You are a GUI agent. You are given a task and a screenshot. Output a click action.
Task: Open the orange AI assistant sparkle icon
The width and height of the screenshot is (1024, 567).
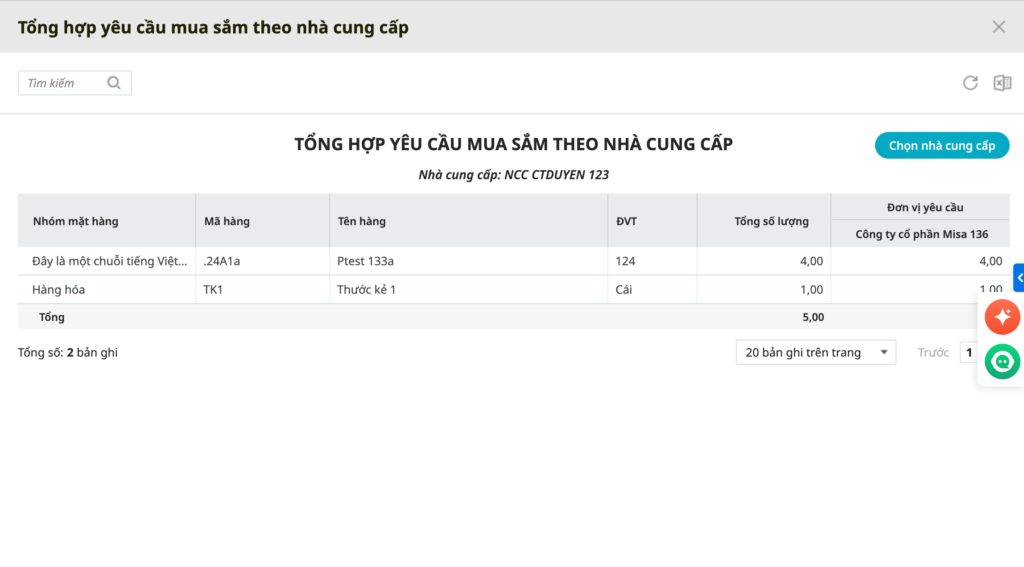pos(1002,318)
